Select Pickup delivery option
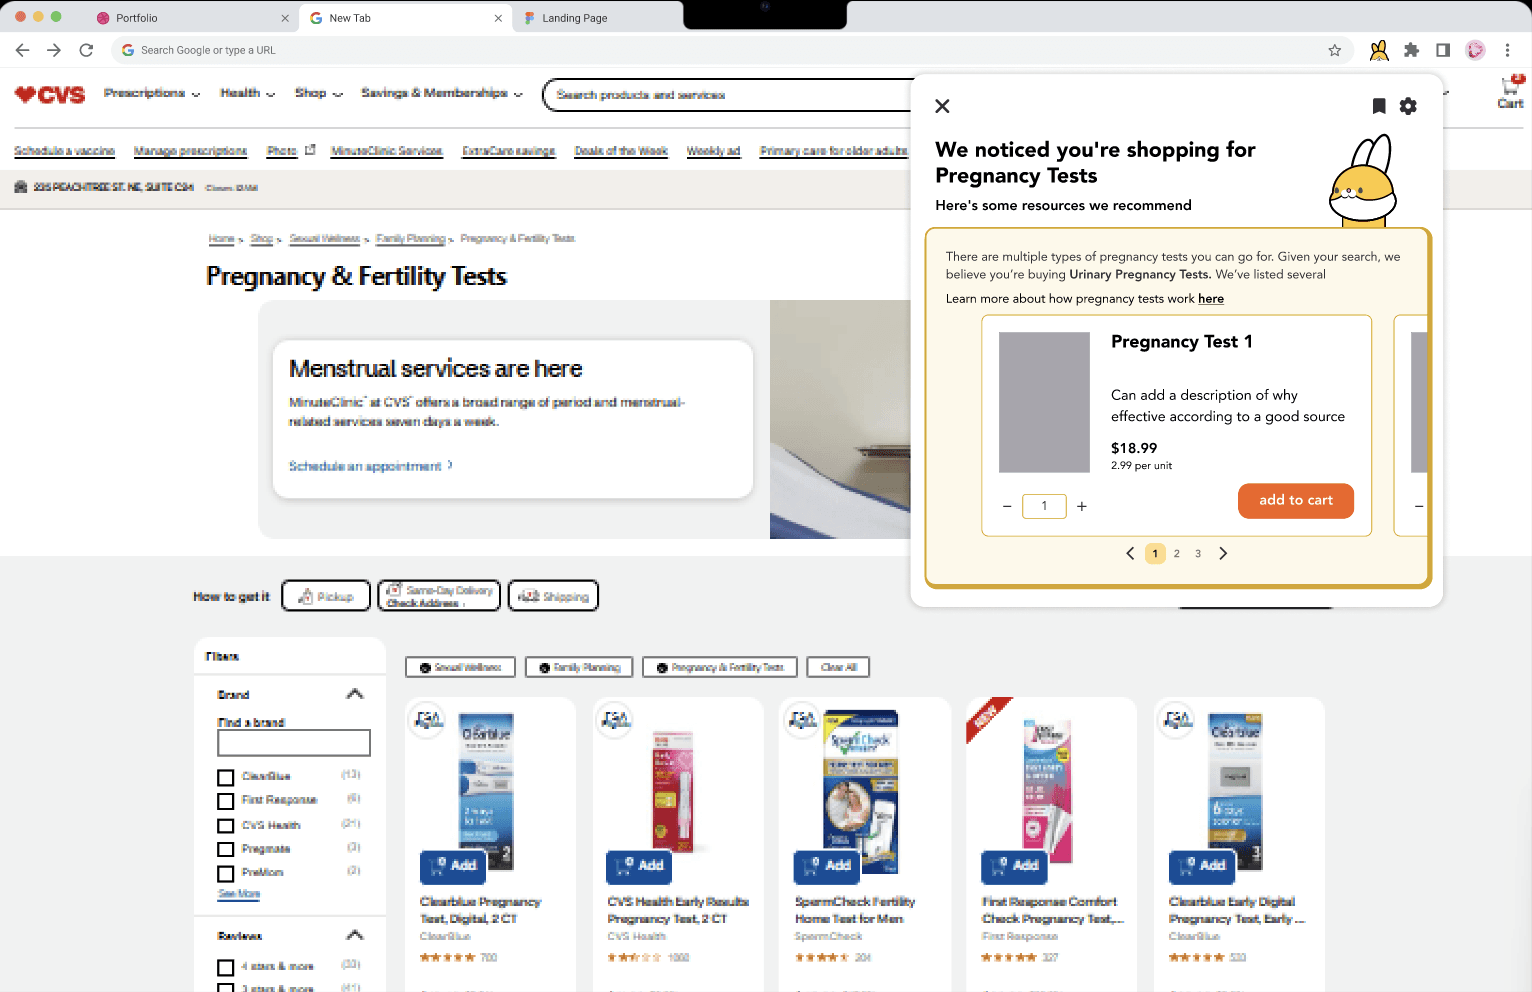The width and height of the screenshot is (1532, 992). click(326, 596)
